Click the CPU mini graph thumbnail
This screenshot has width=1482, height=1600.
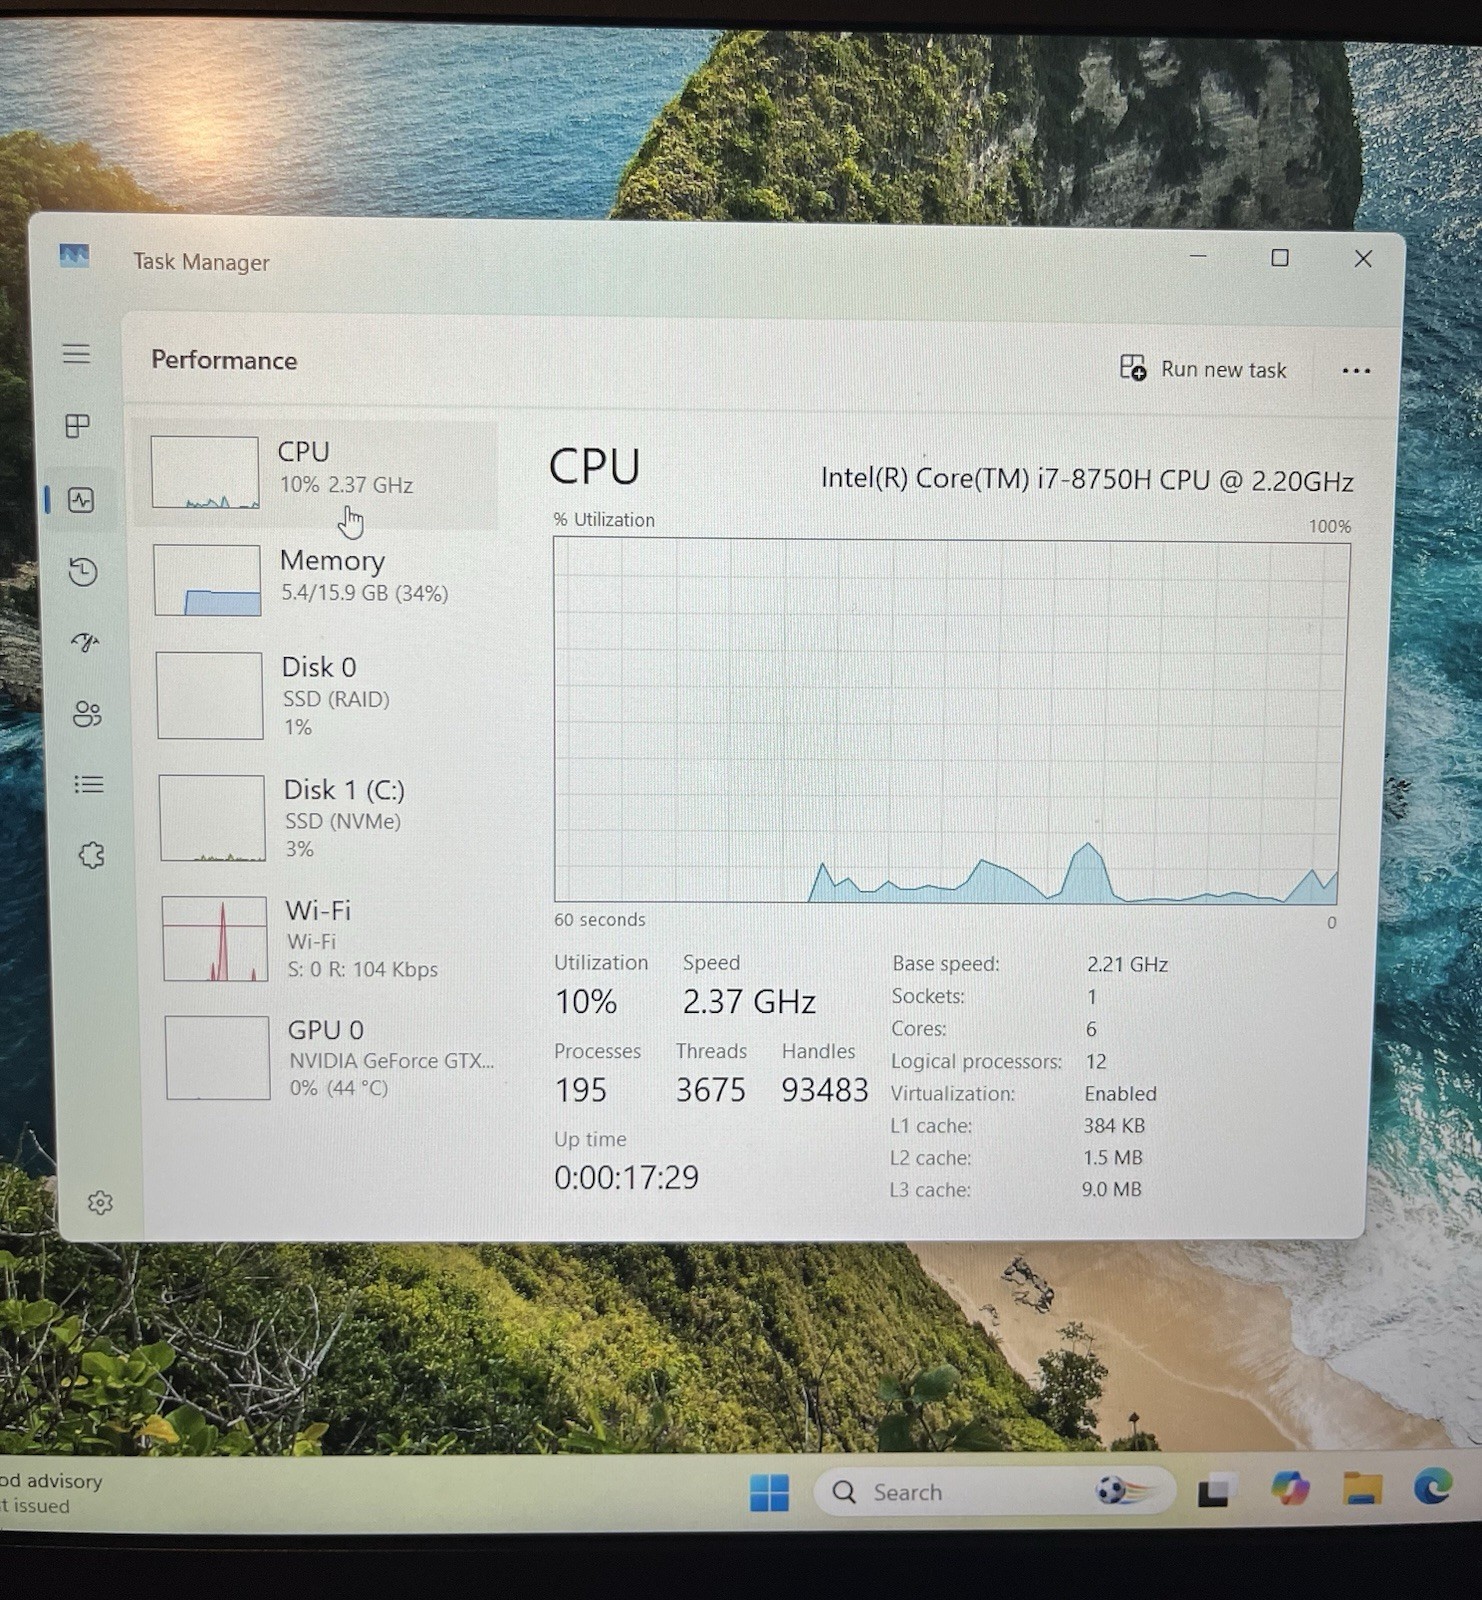tap(205, 472)
